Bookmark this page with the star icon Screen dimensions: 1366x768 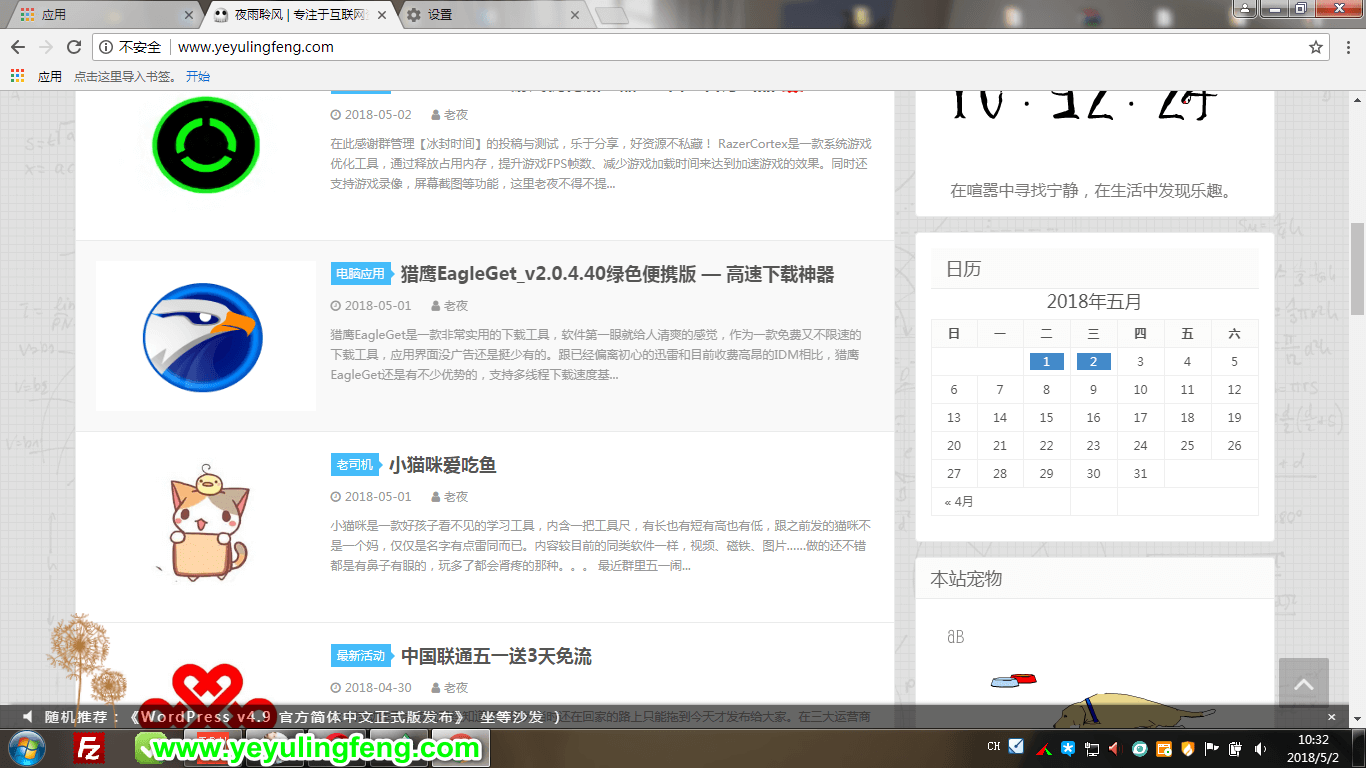click(x=1316, y=47)
